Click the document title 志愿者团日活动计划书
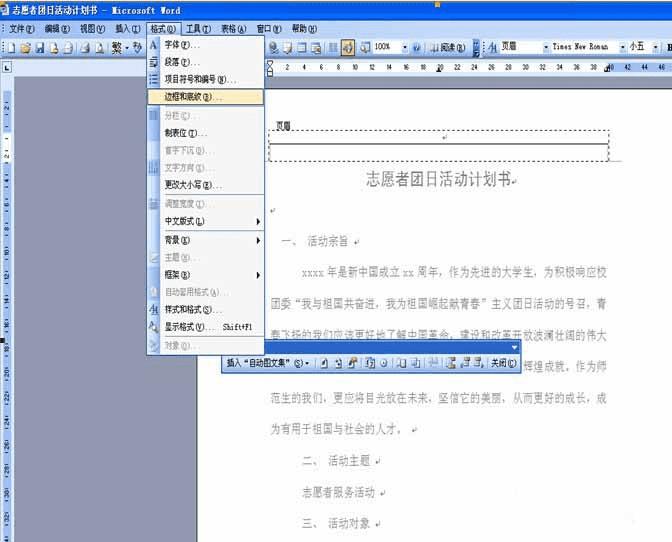672x542 pixels. [438, 179]
